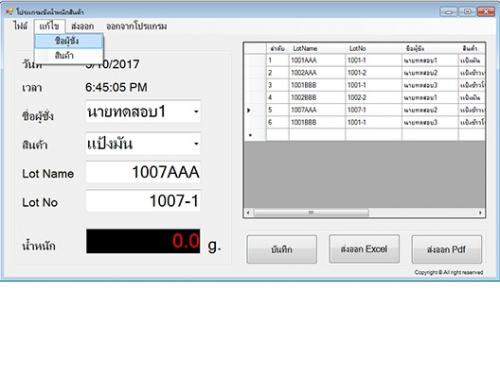Viewport: 500px width, 376px height.
Task: Click the right arrow of the table scrollbar
Action: tap(480, 212)
